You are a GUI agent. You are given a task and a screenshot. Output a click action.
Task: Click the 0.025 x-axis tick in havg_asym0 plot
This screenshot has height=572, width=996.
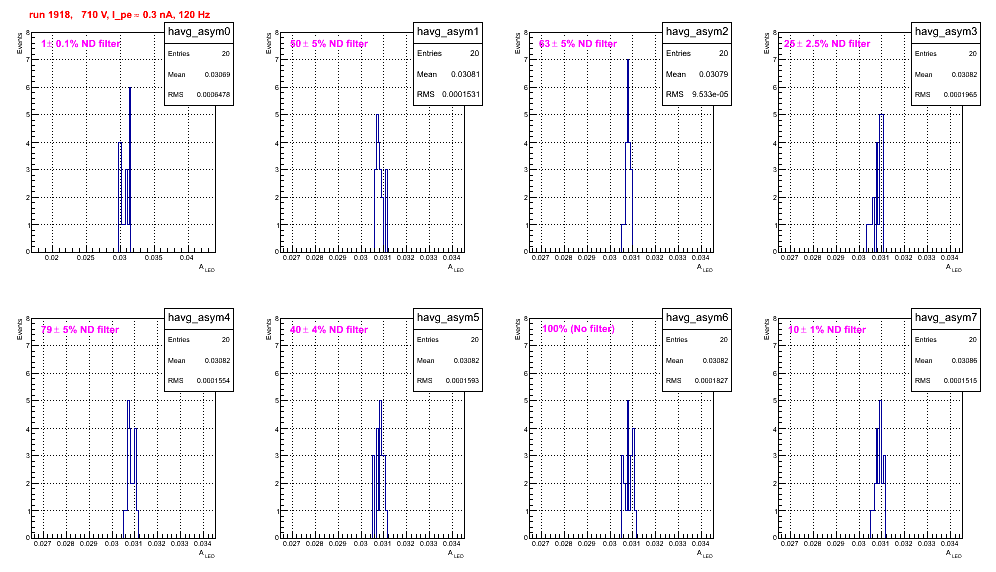[x=85, y=258]
